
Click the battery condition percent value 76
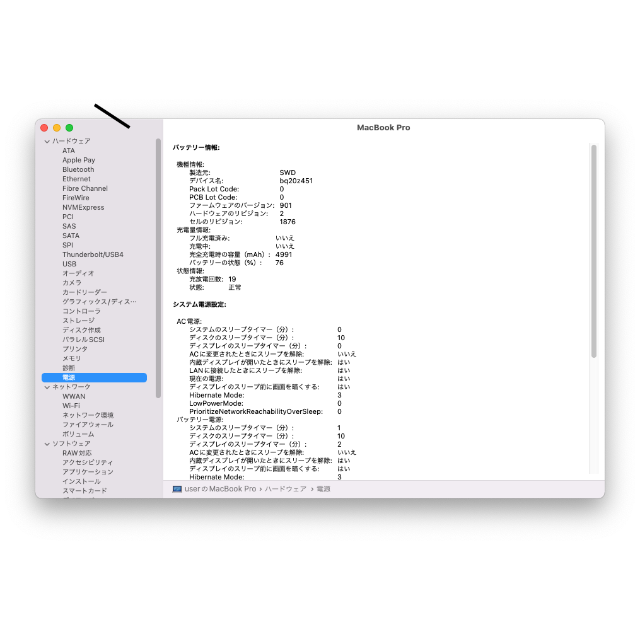pos(279,262)
